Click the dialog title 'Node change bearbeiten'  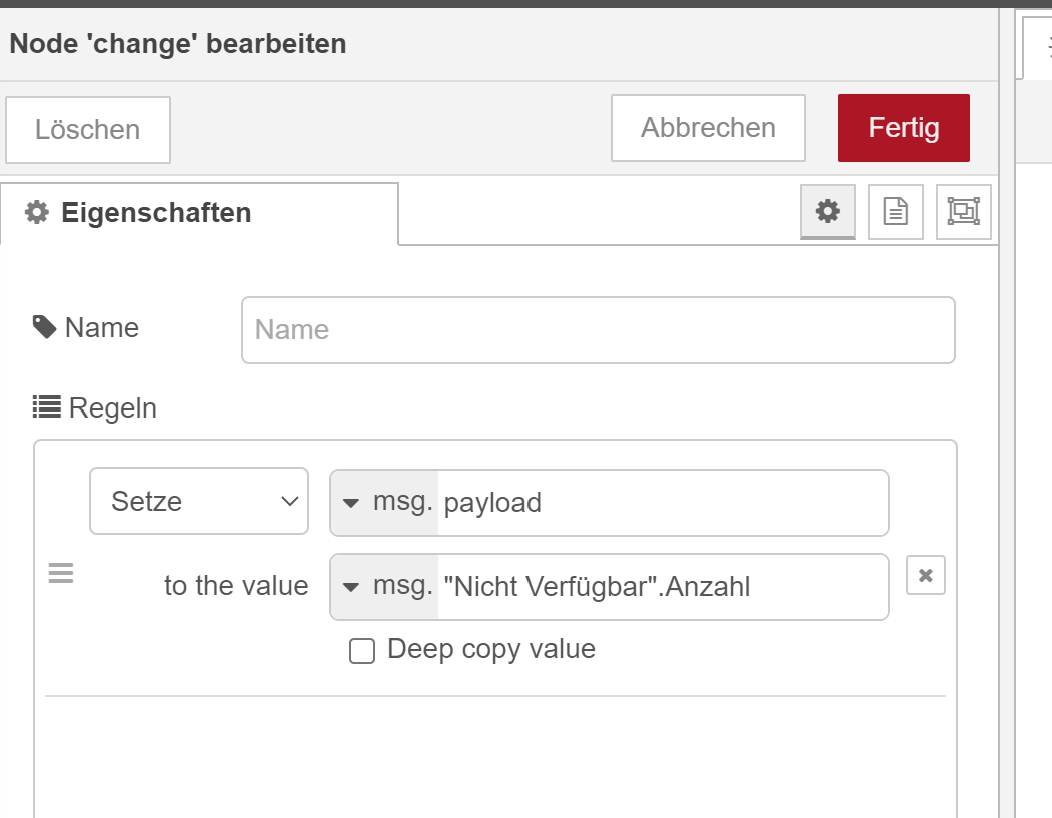coord(178,44)
